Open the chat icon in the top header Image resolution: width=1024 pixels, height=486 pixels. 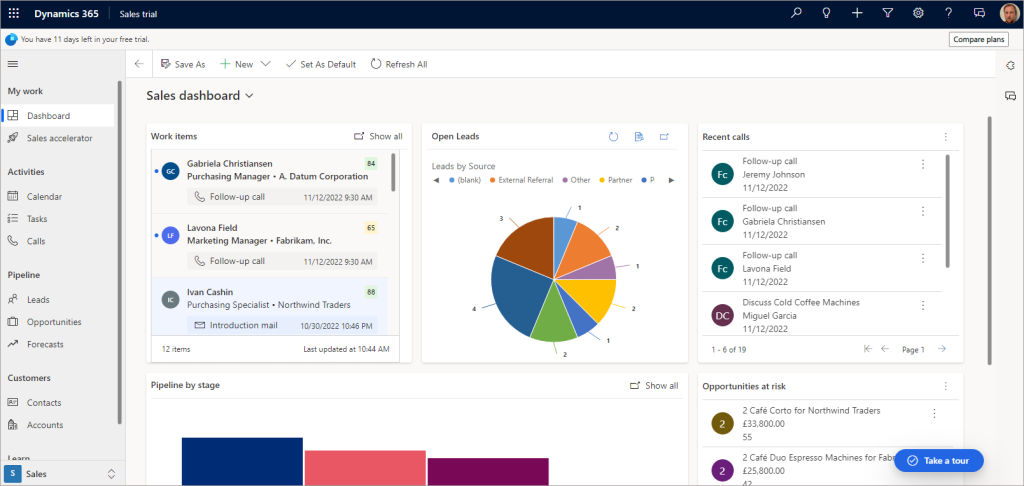(x=979, y=13)
